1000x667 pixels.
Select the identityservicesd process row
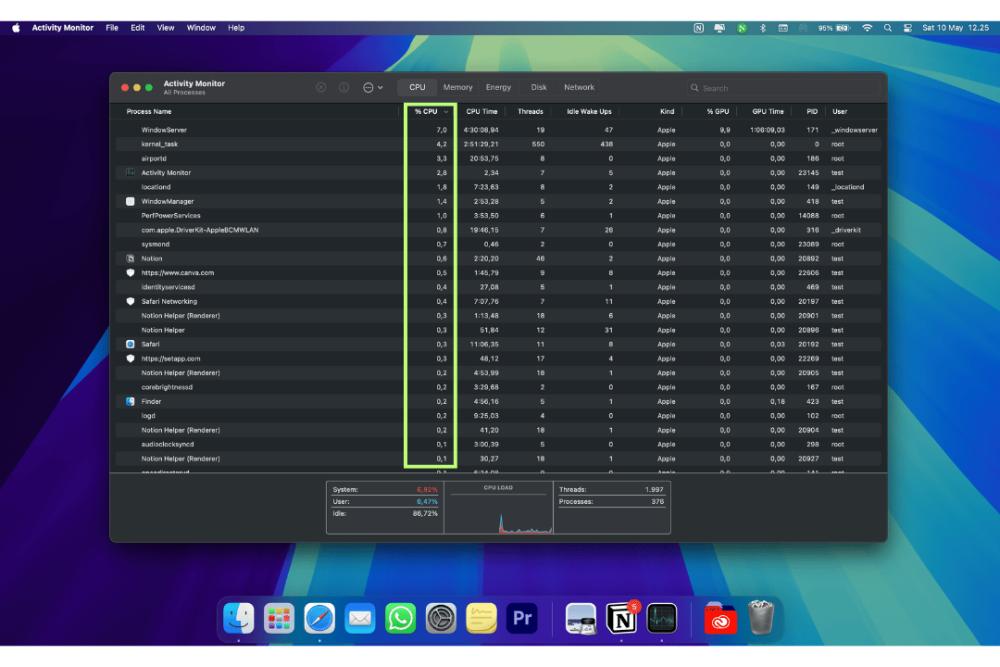tap(498, 287)
